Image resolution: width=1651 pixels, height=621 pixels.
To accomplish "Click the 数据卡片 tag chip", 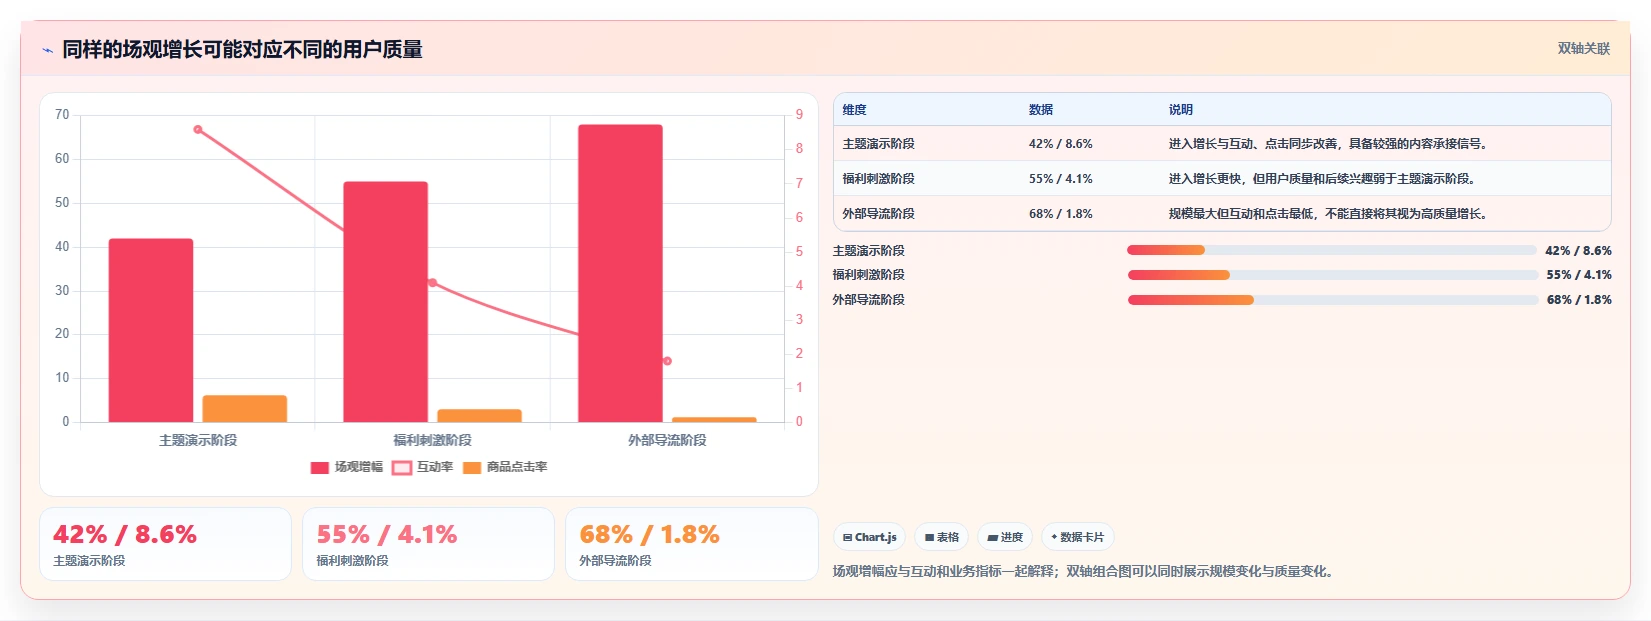I will [1078, 537].
